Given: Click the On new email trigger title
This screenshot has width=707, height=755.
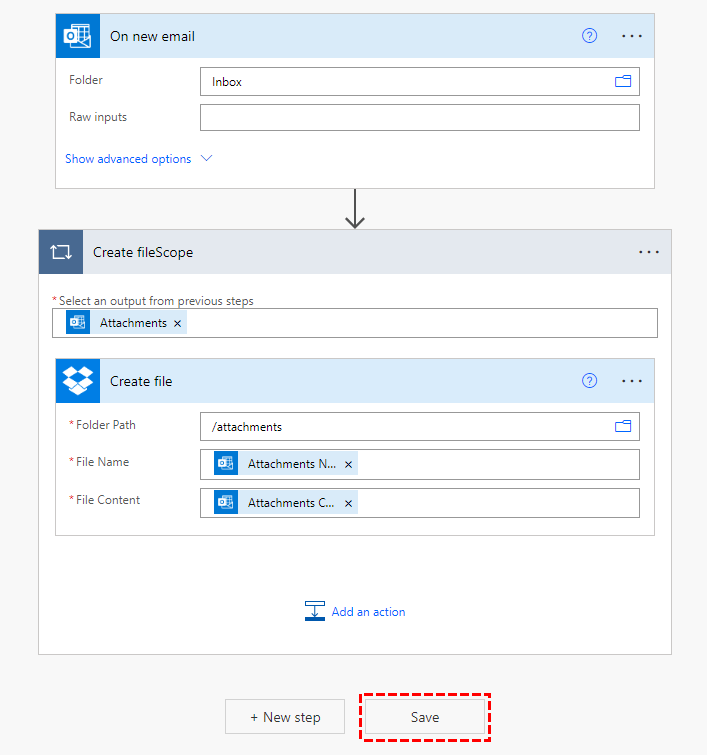Looking at the screenshot, I should click(x=152, y=37).
